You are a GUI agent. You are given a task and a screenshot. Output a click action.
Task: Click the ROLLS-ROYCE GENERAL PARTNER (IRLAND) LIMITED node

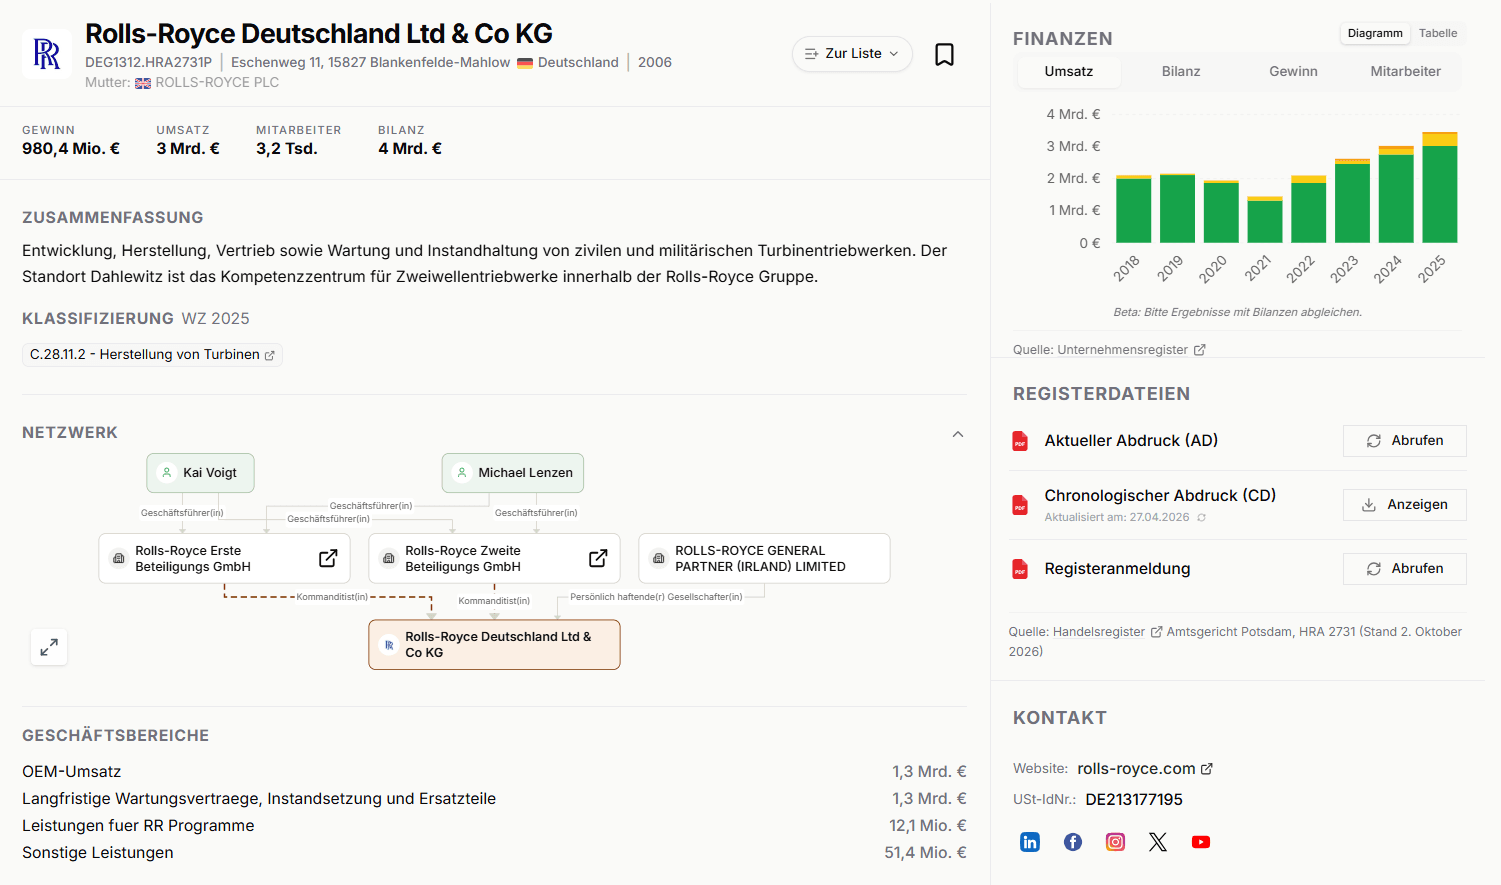point(764,559)
